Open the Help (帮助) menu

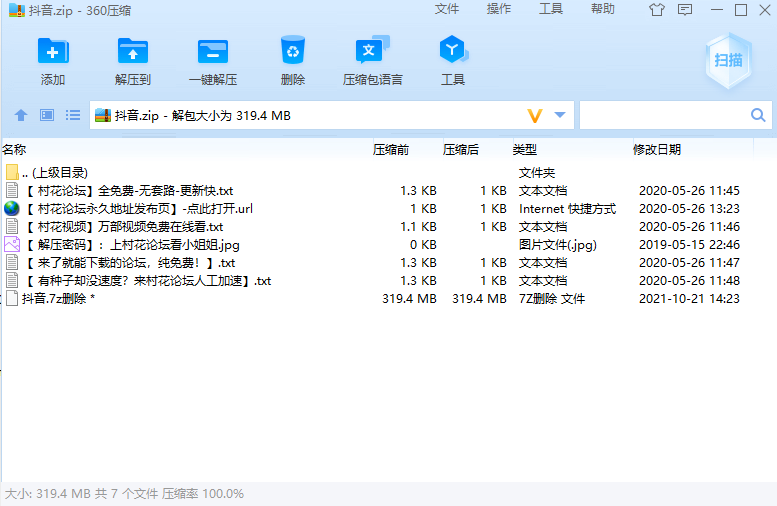(603, 10)
